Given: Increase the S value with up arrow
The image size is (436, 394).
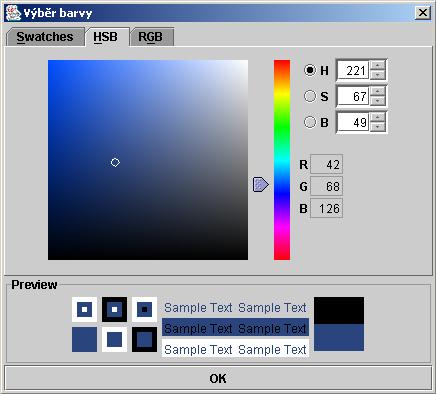Looking at the screenshot, I should point(378,92).
